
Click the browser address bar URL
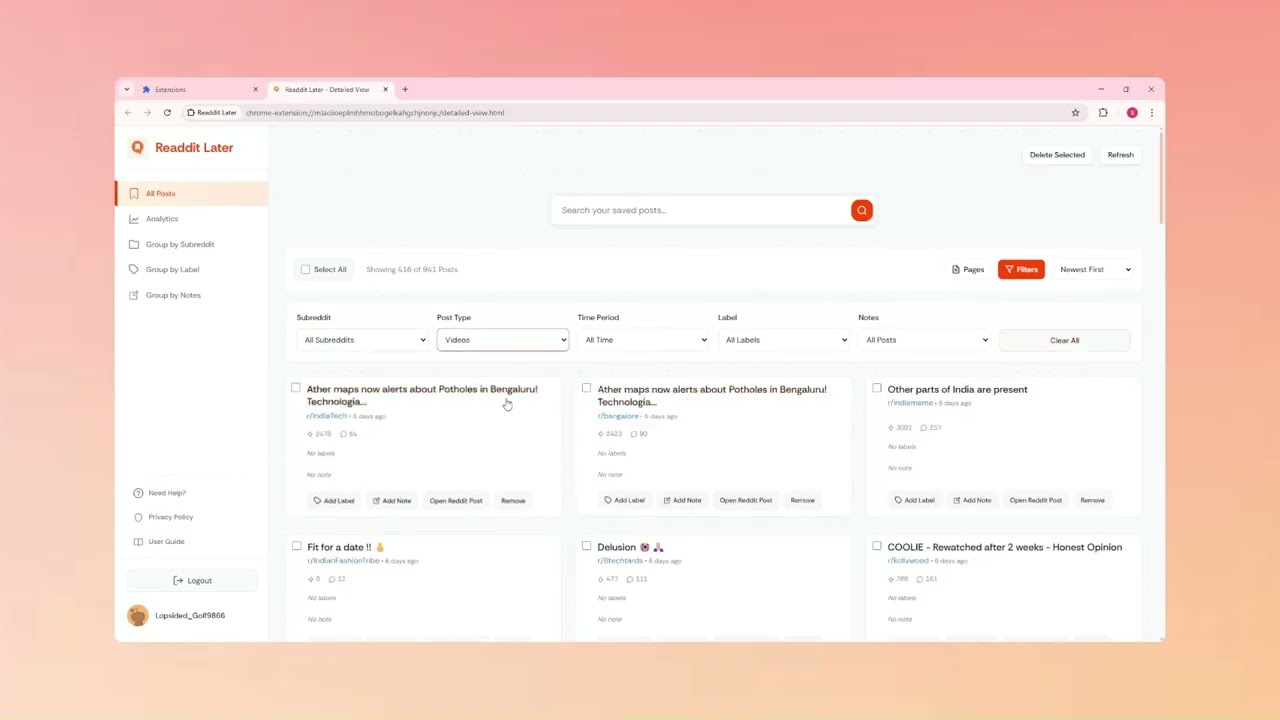pos(375,113)
